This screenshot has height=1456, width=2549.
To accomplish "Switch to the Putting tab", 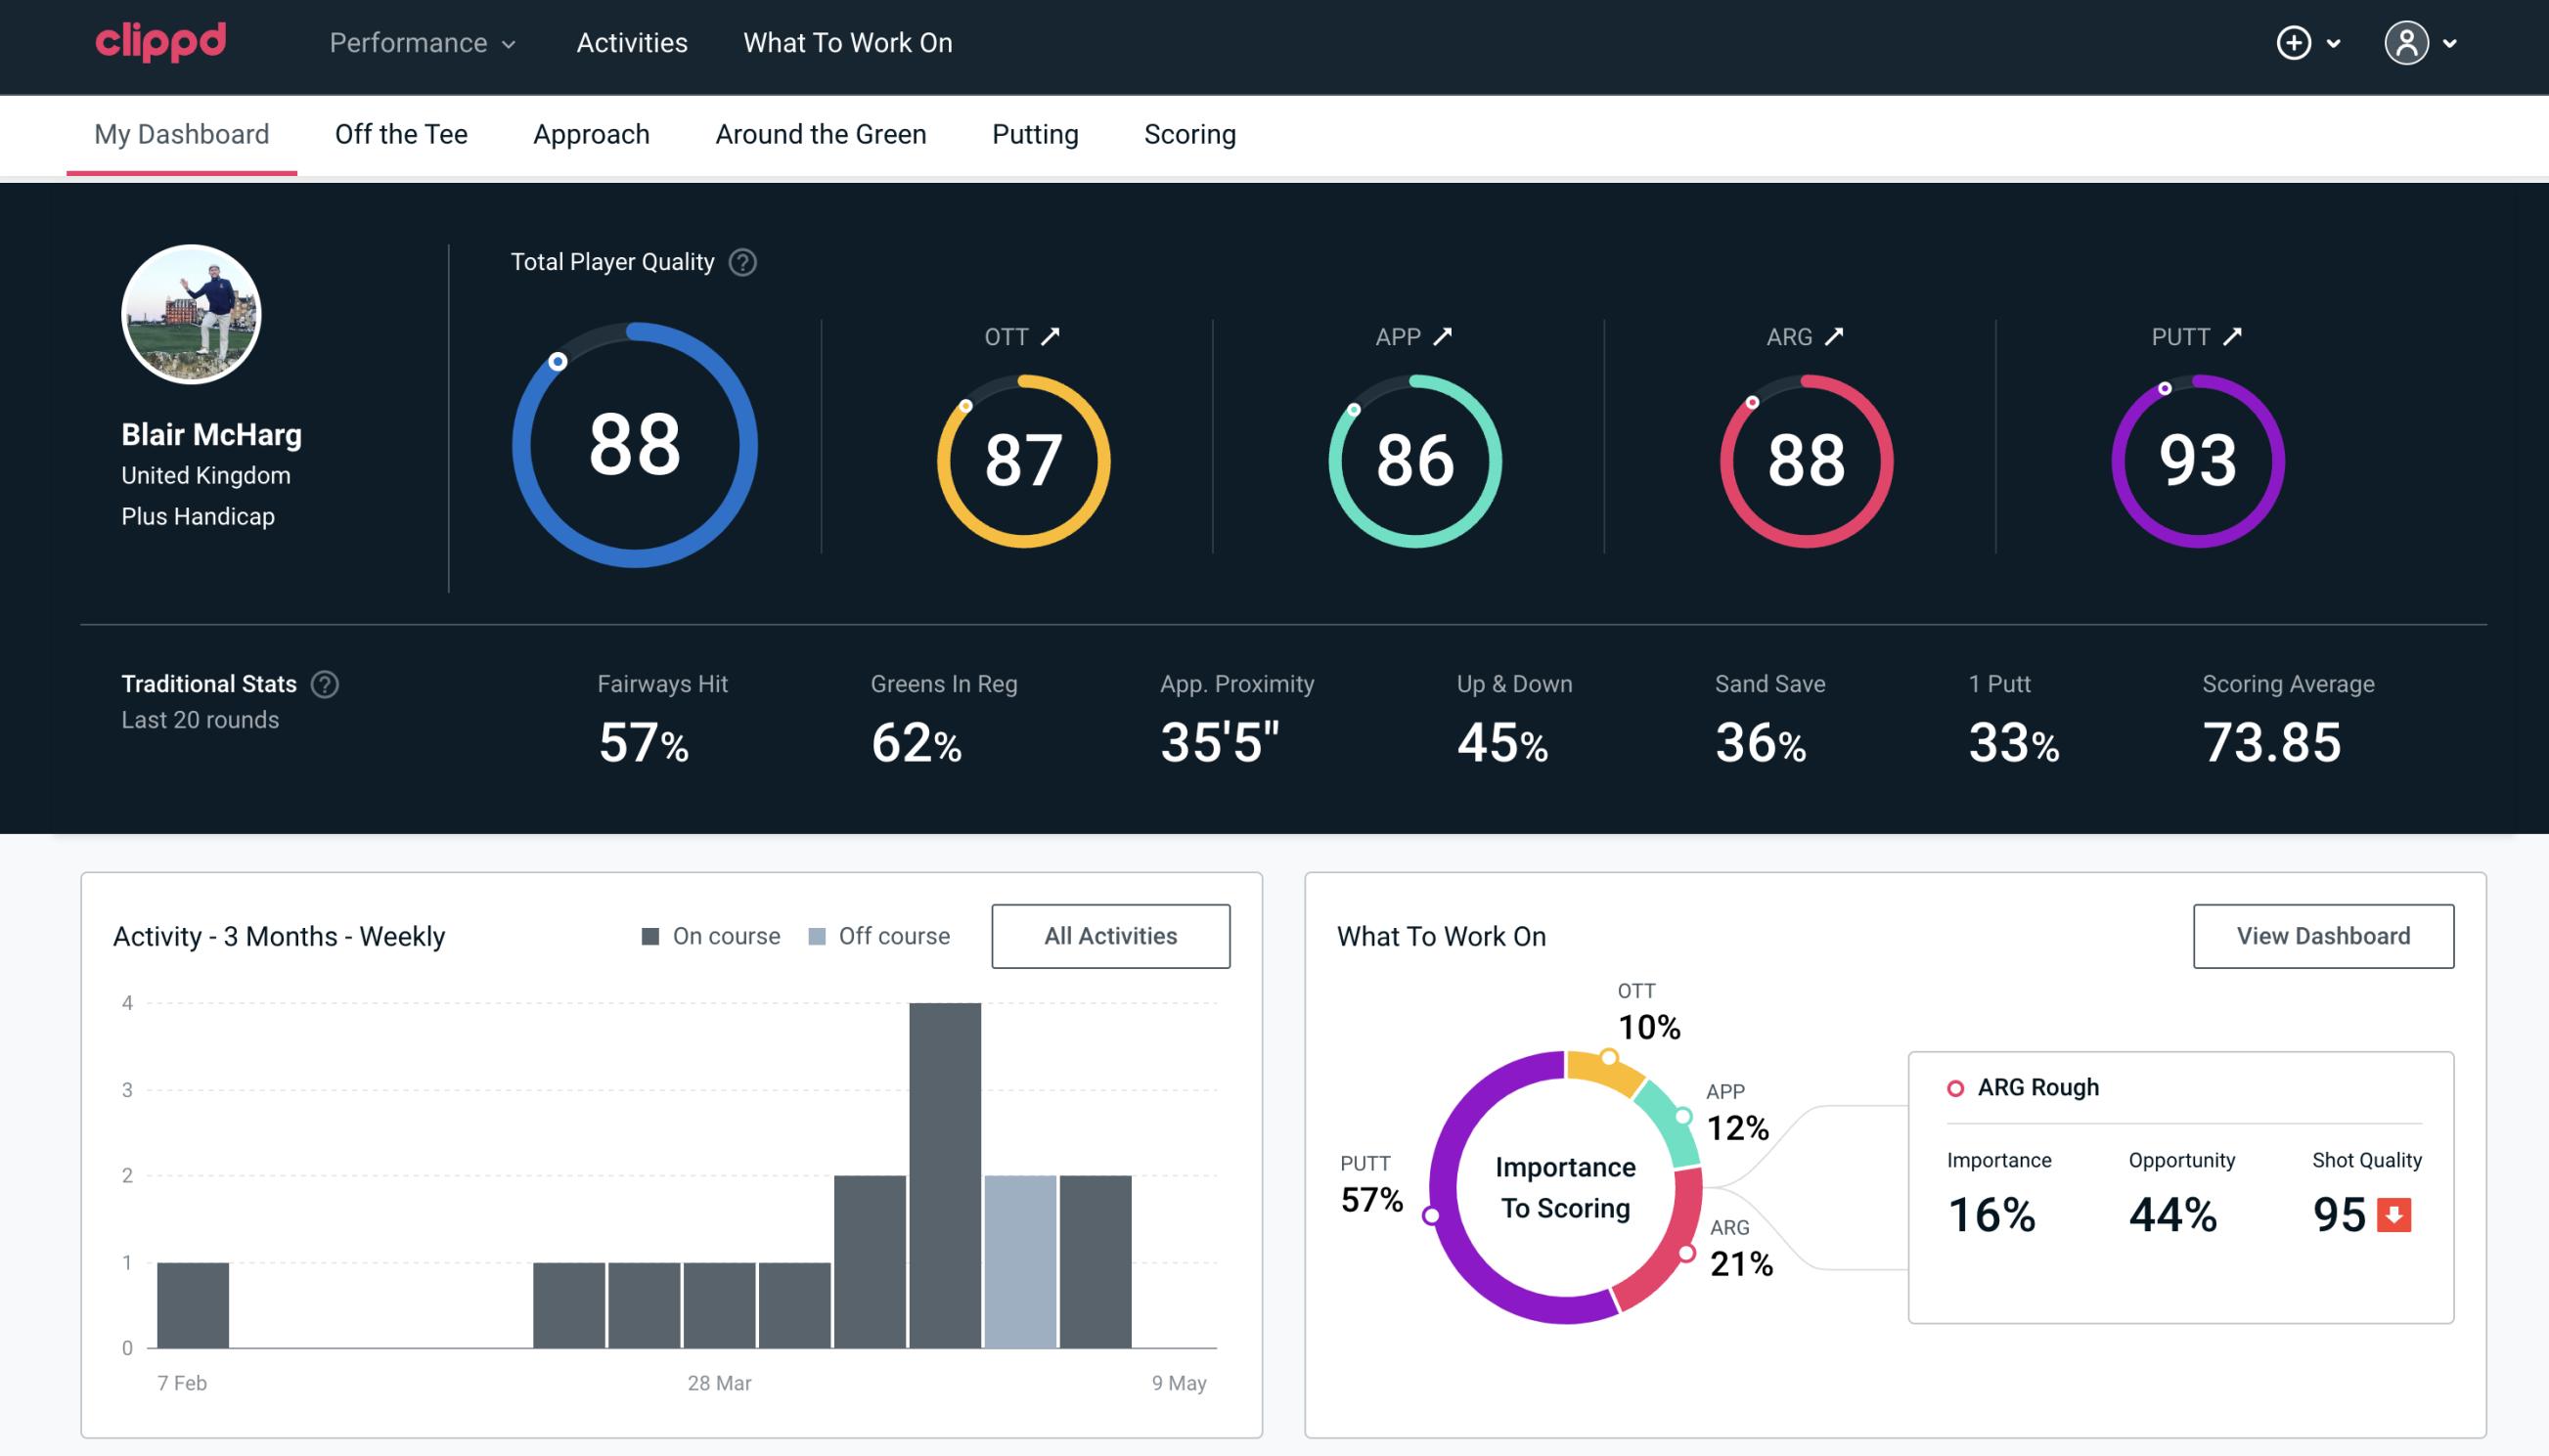I will pyautogui.click(x=1035, y=133).
